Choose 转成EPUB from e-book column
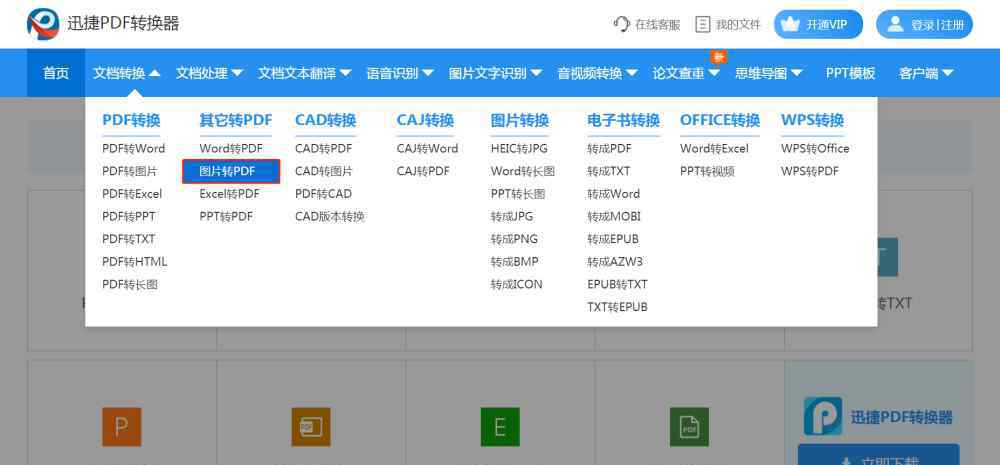Screen dimensions: 1000x465 [x=613, y=239]
